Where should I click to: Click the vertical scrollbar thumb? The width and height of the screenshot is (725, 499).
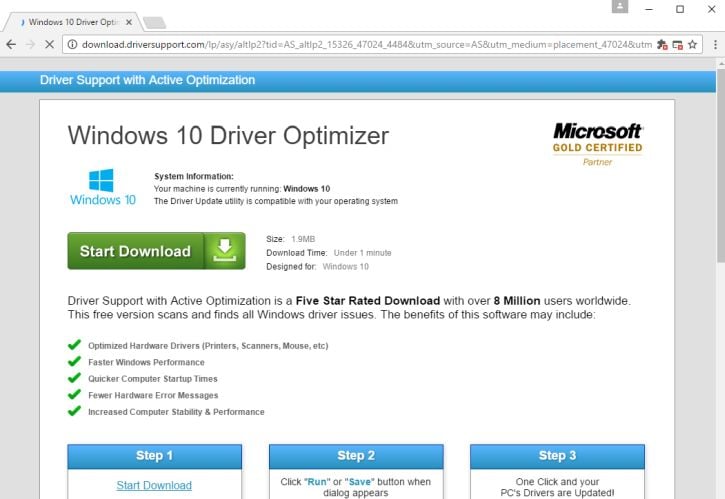(721, 165)
